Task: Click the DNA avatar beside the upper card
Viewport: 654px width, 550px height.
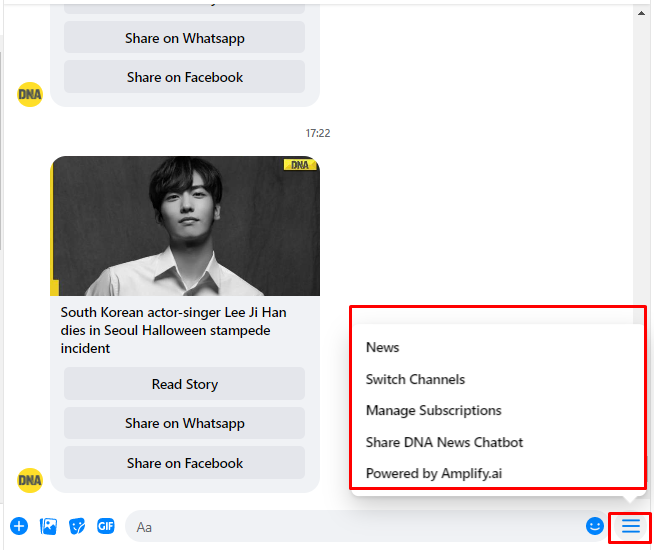Action: click(x=30, y=95)
